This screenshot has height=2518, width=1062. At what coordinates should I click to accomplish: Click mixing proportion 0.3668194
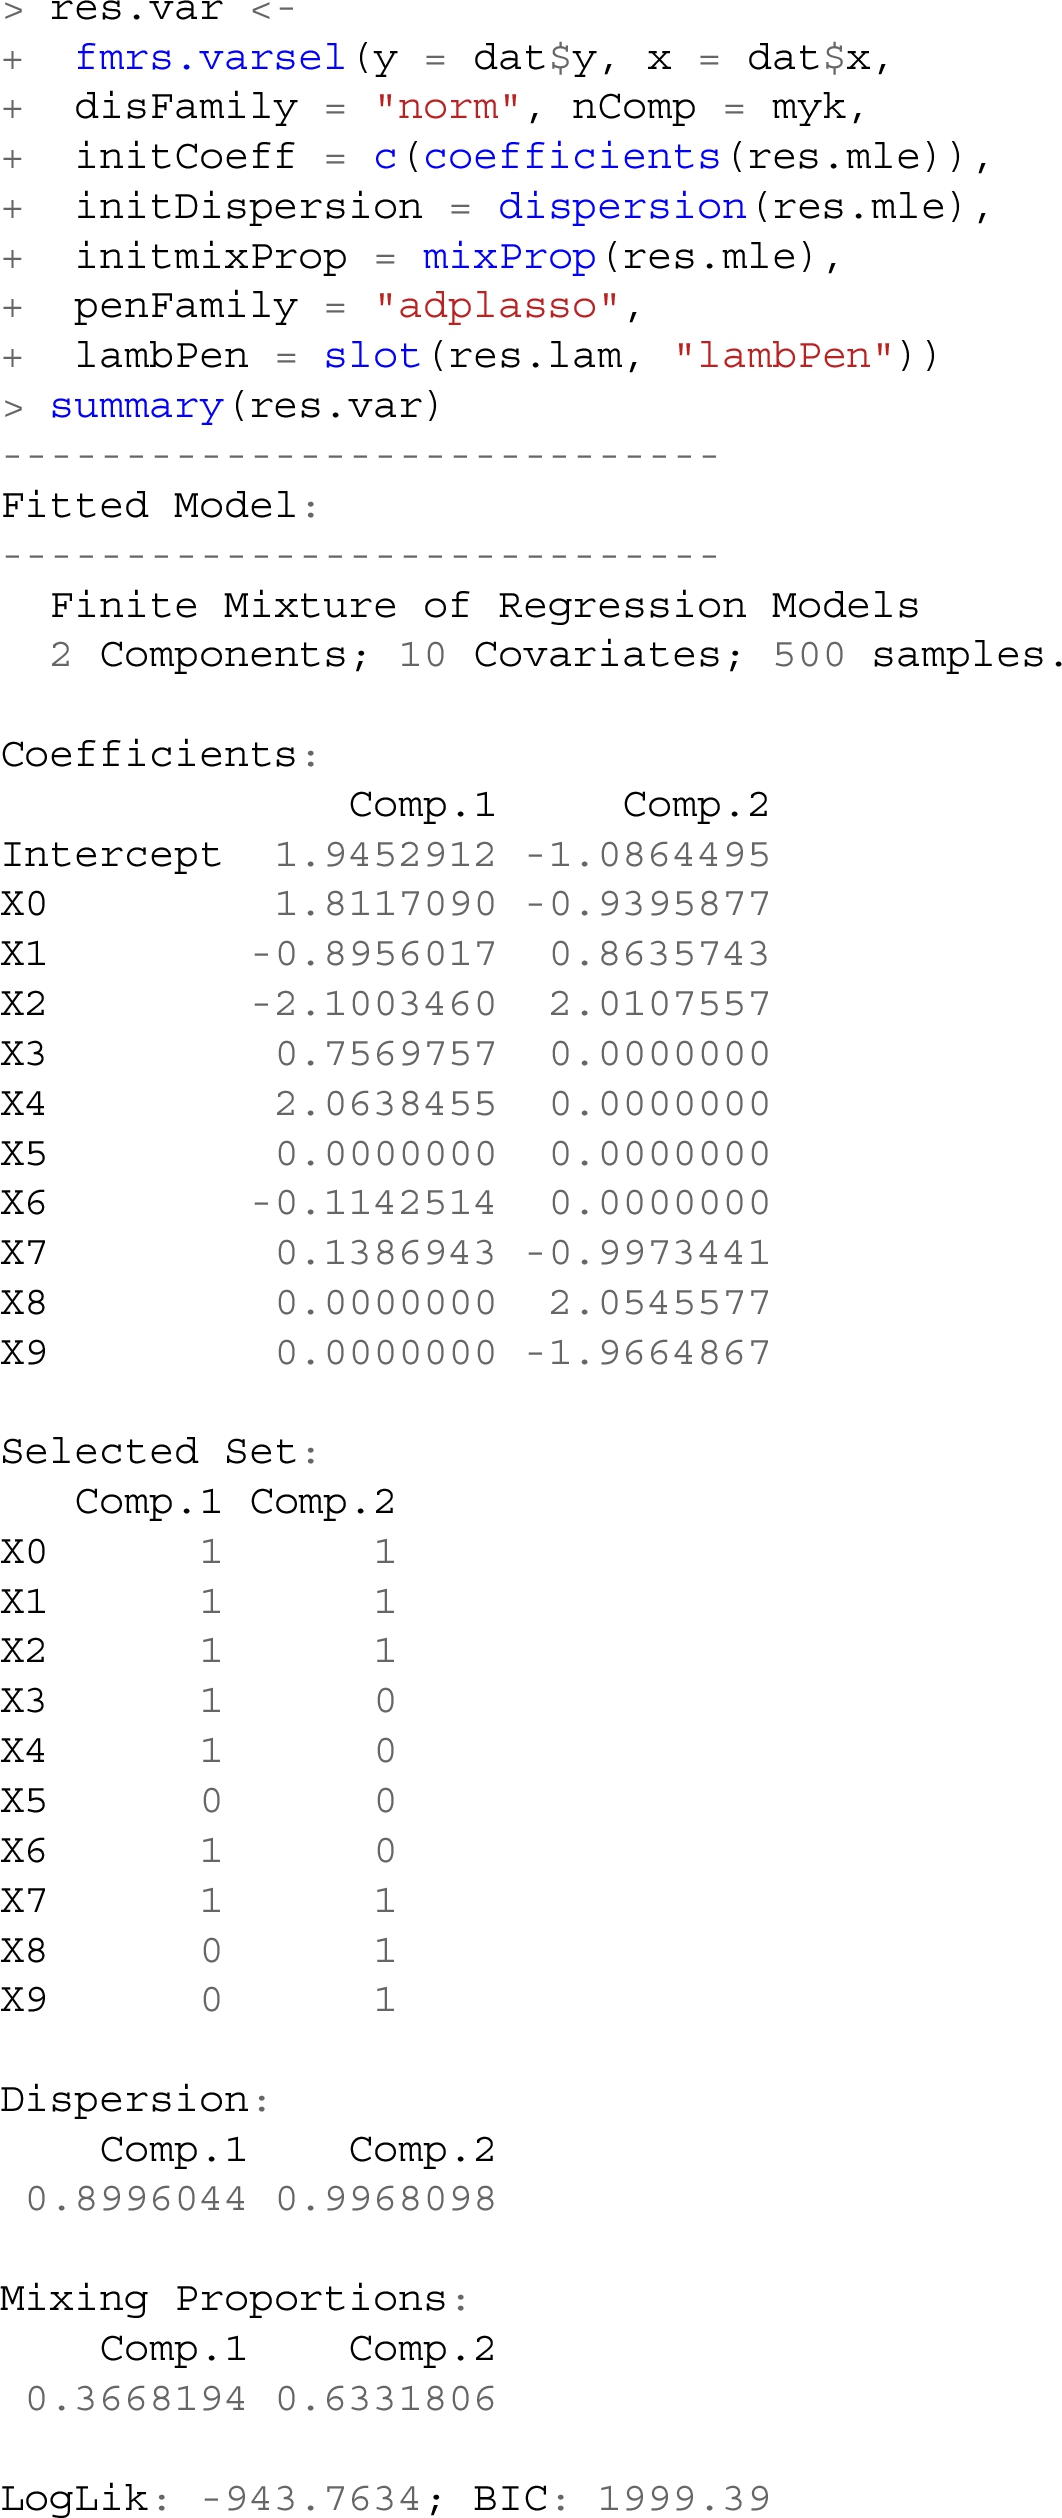coord(136,2399)
